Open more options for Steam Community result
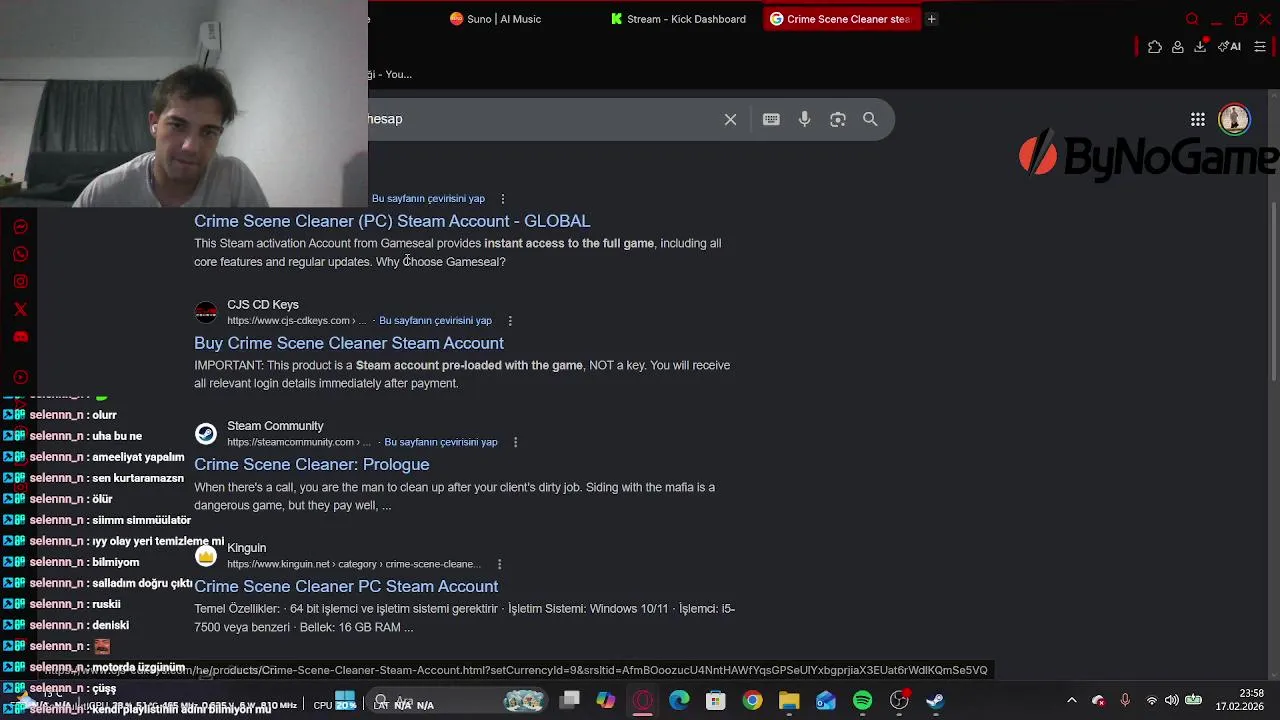 pyautogui.click(x=515, y=442)
